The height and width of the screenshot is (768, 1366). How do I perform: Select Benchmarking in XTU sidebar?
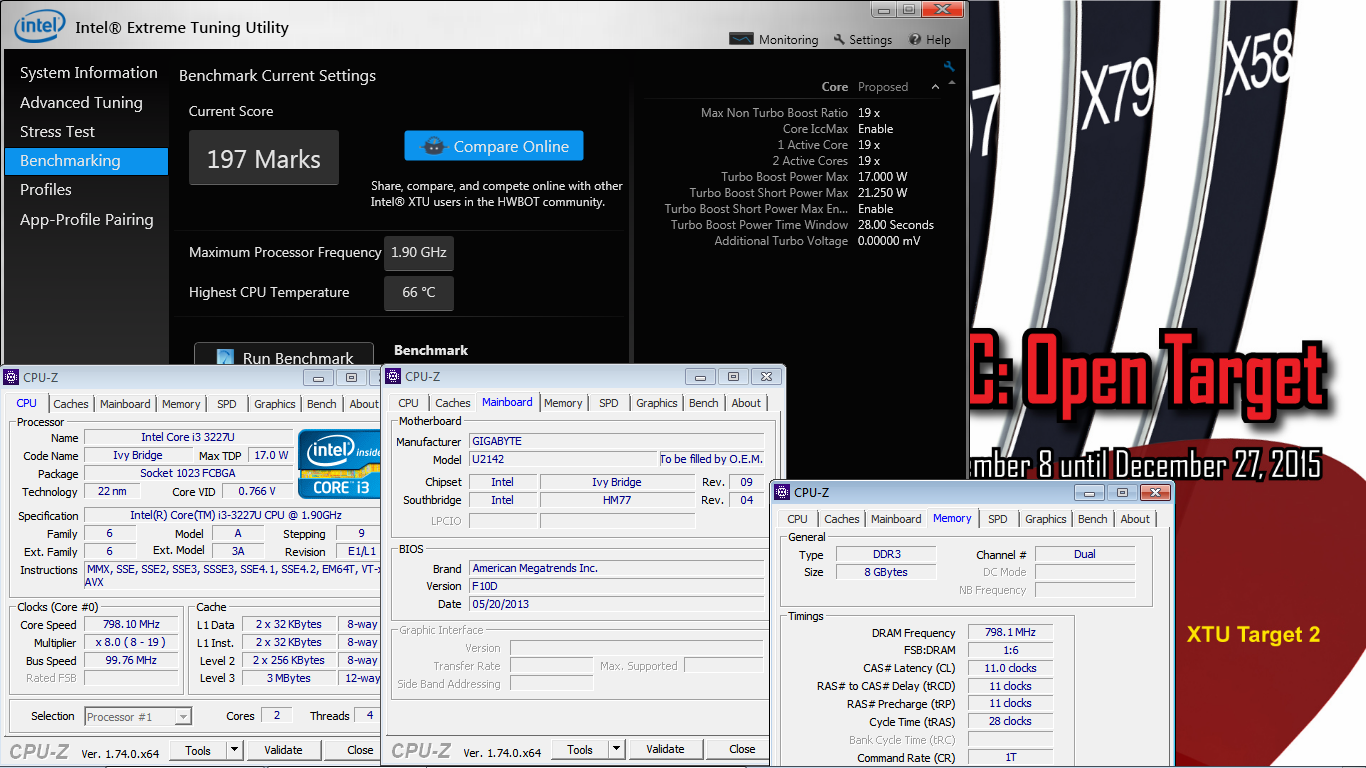[x=87, y=161]
